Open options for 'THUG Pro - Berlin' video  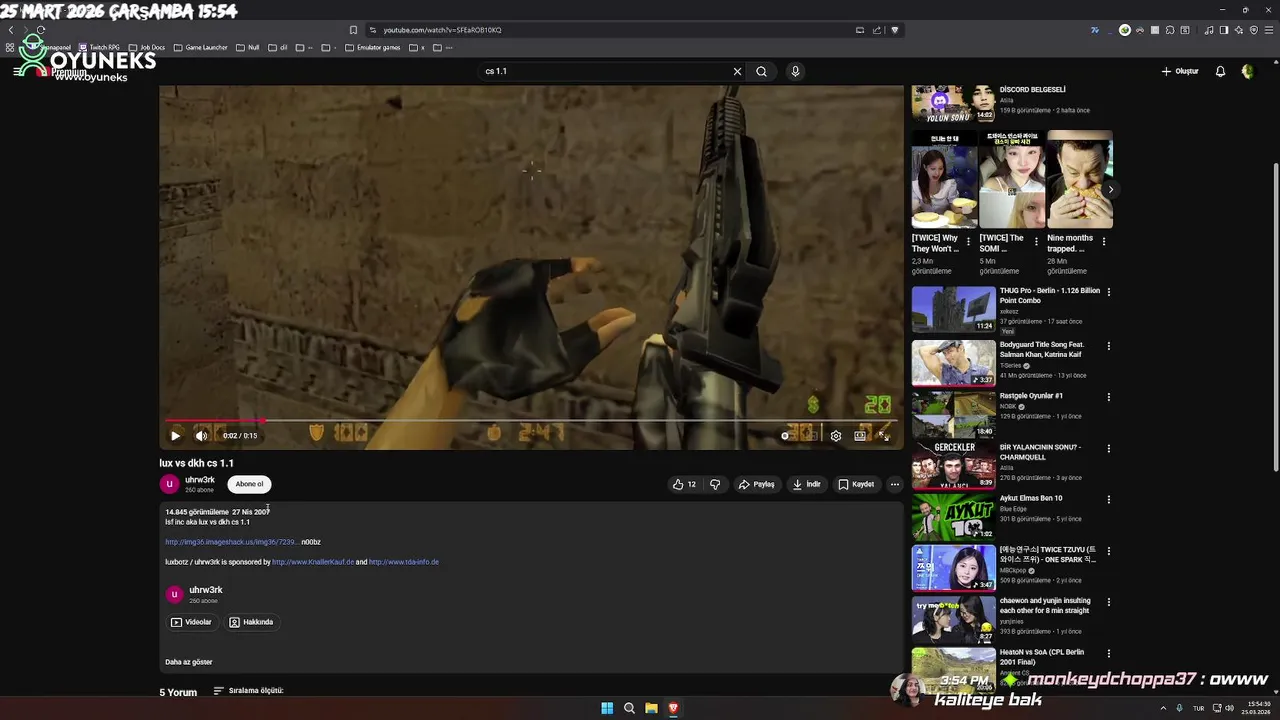(x=1108, y=292)
